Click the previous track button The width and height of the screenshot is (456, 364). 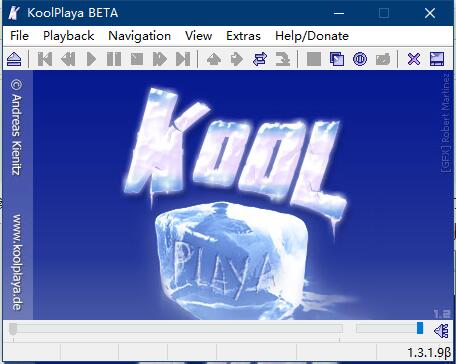point(45,59)
